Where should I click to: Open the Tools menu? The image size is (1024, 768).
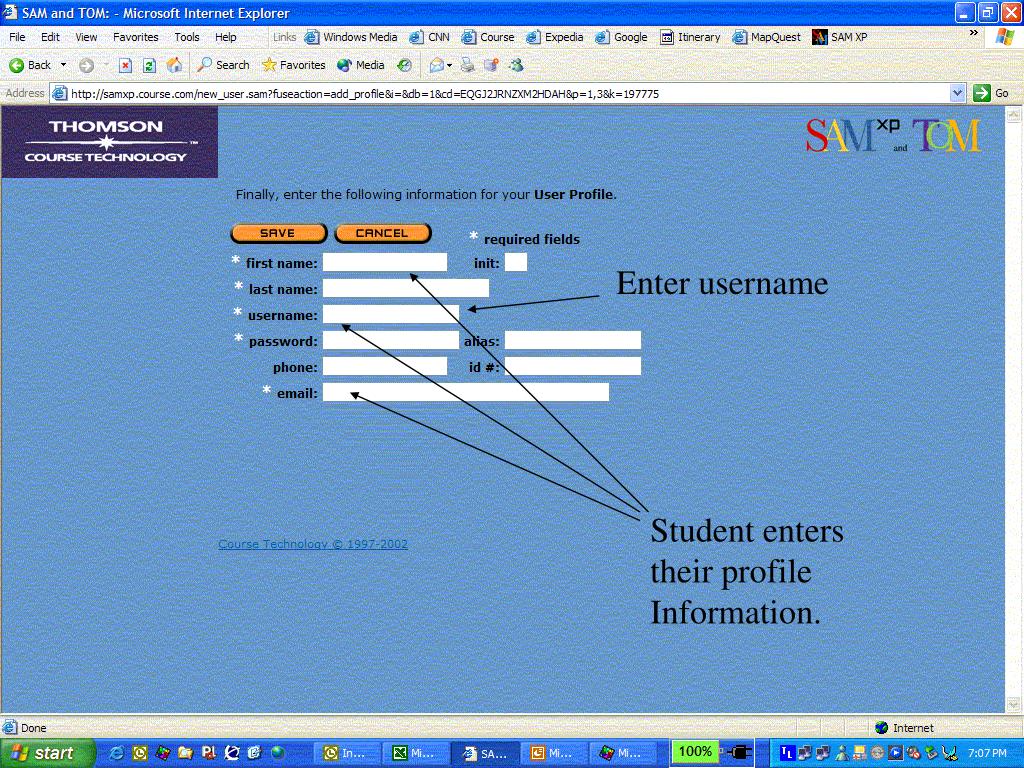click(187, 37)
